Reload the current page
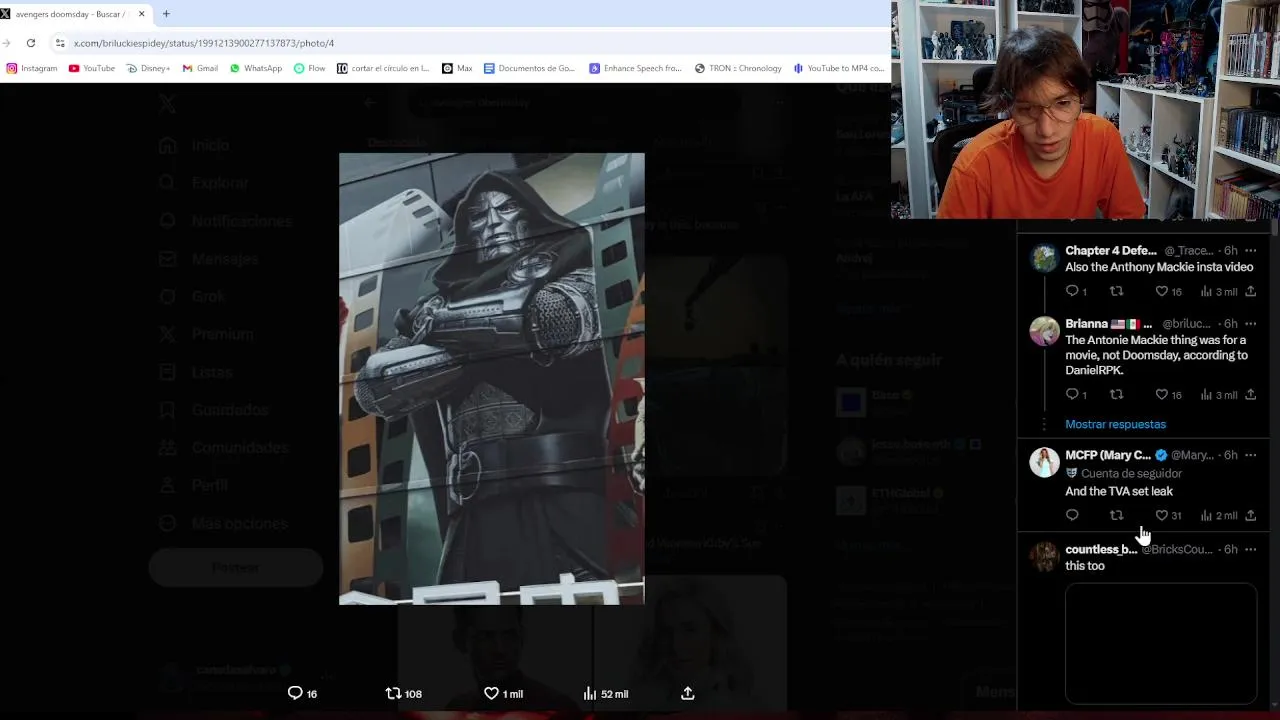Viewport: 1280px width, 720px height. [x=31, y=43]
